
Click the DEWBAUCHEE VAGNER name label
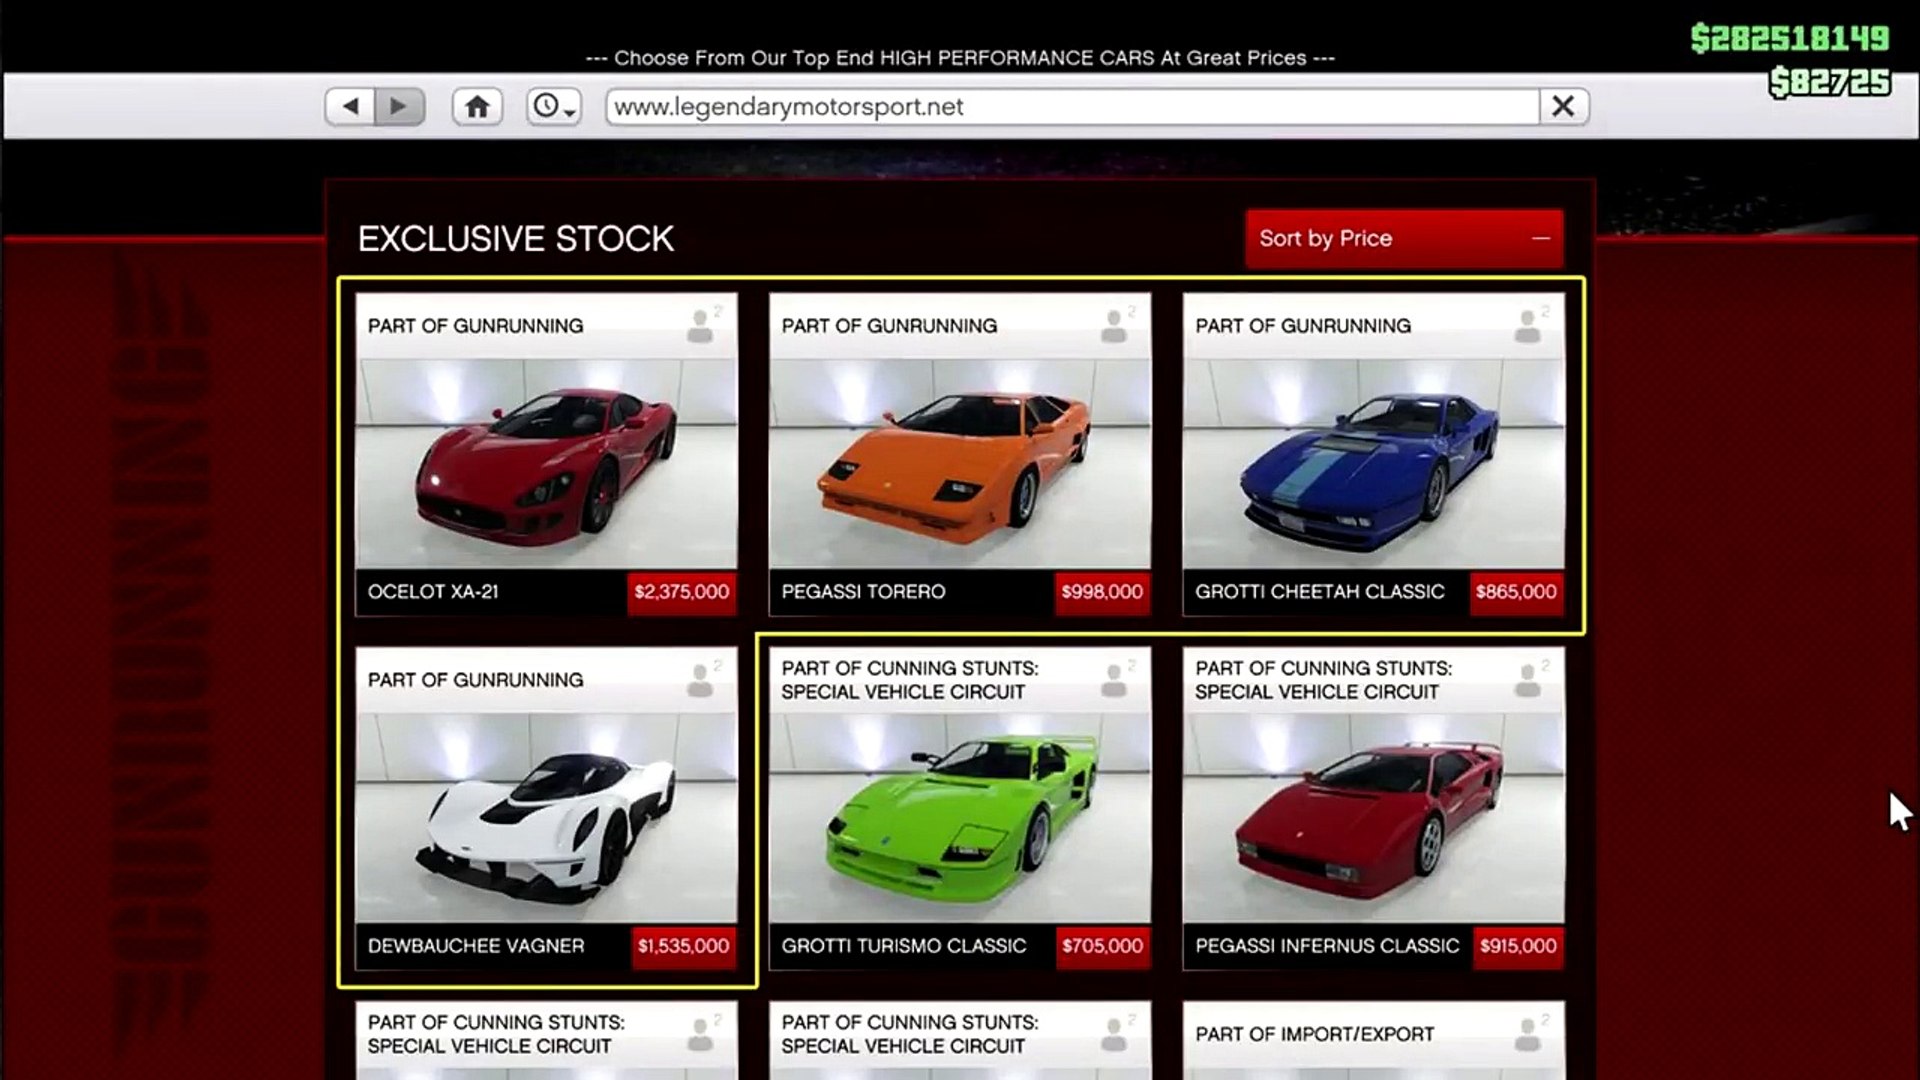(x=476, y=946)
